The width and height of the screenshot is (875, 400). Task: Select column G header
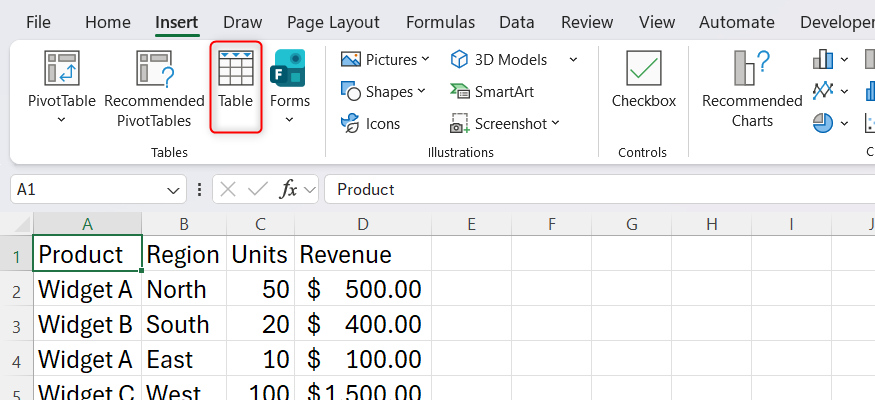click(632, 224)
